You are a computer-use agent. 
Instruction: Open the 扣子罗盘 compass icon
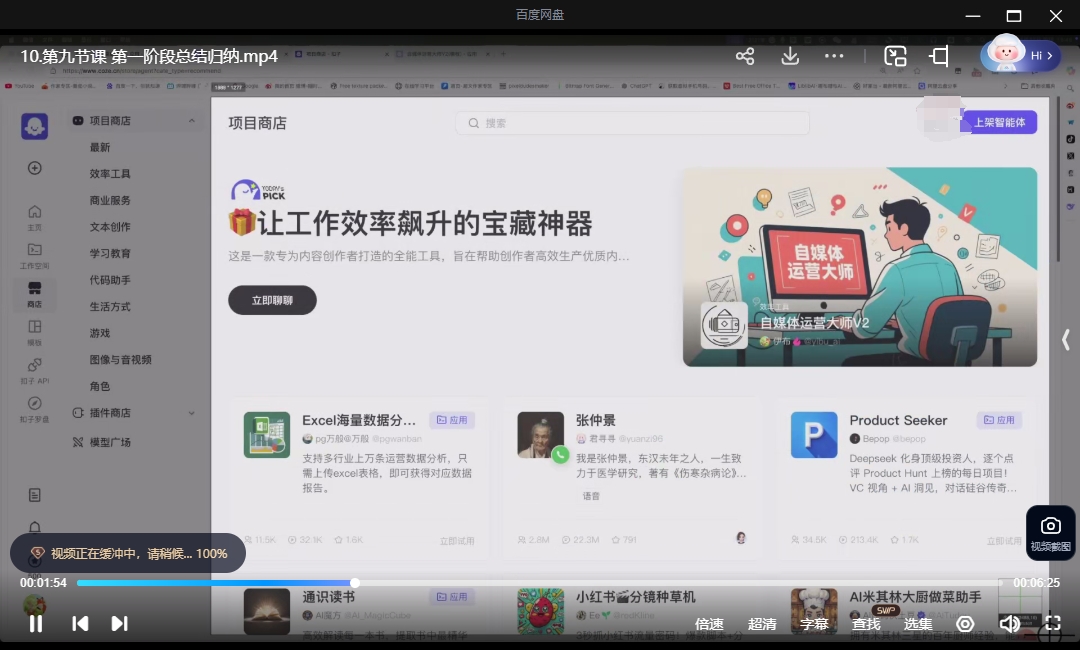[34, 409]
